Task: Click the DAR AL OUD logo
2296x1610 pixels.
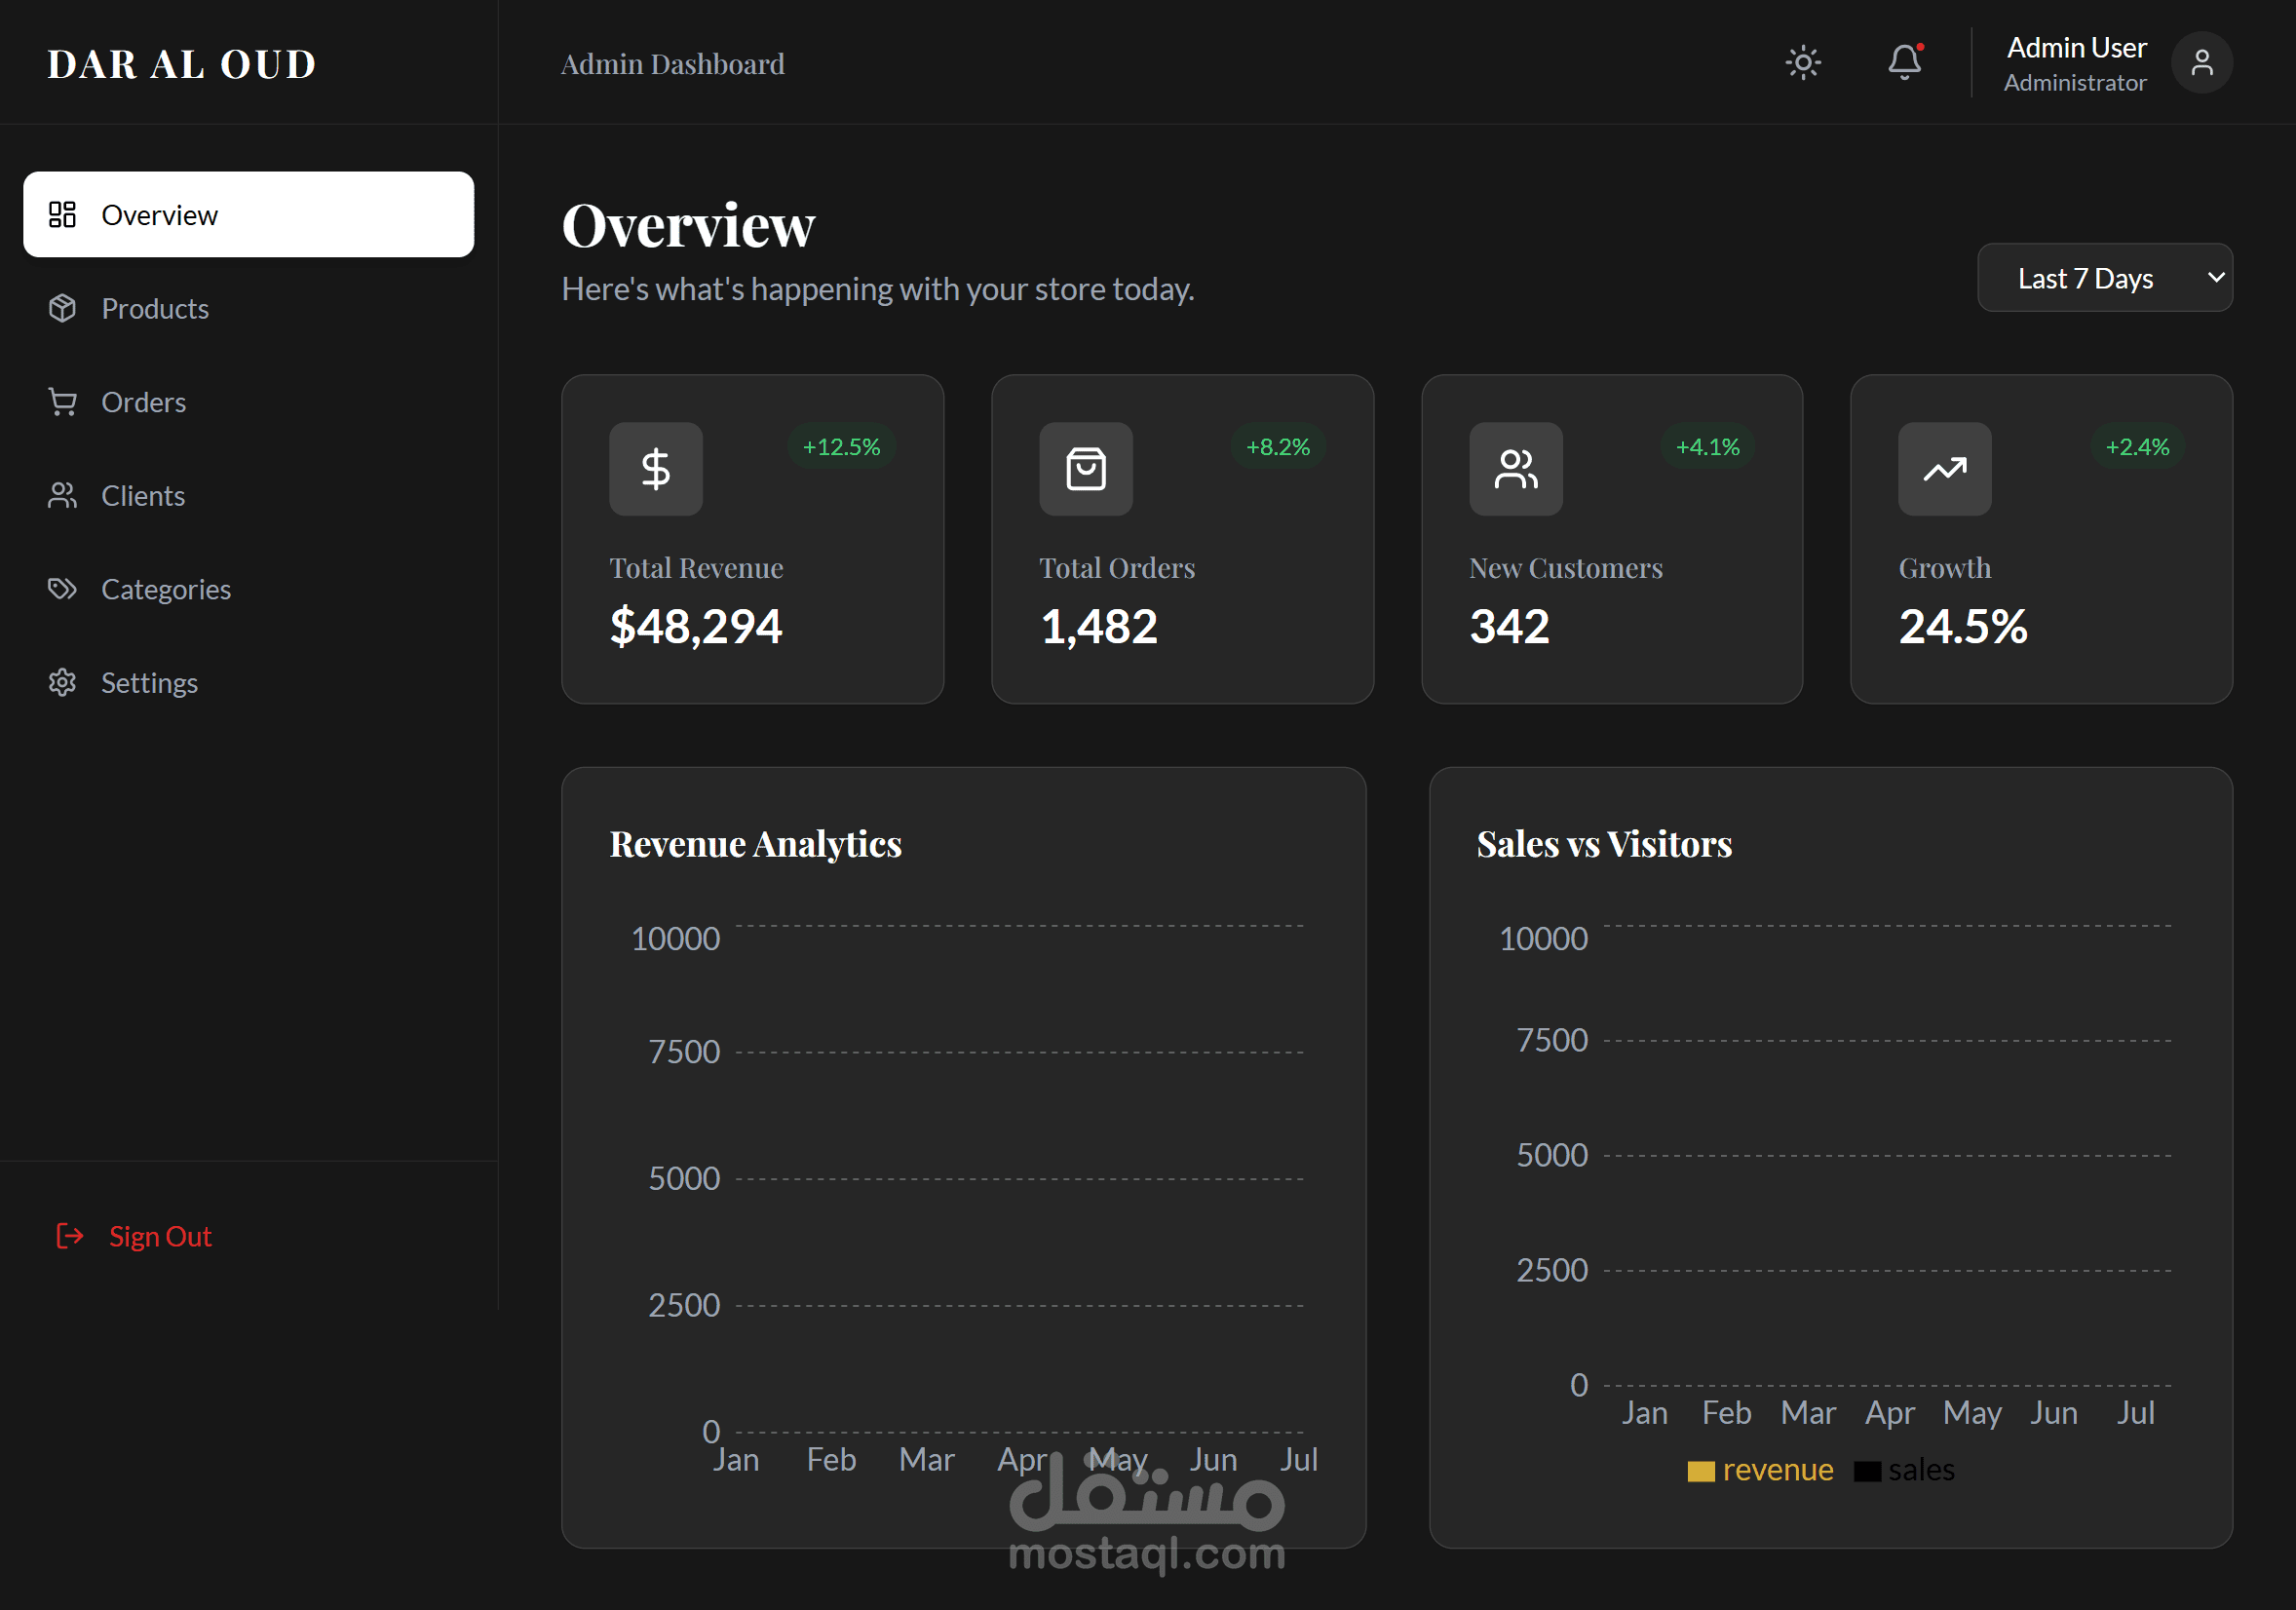Action: [x=182, y=64]
